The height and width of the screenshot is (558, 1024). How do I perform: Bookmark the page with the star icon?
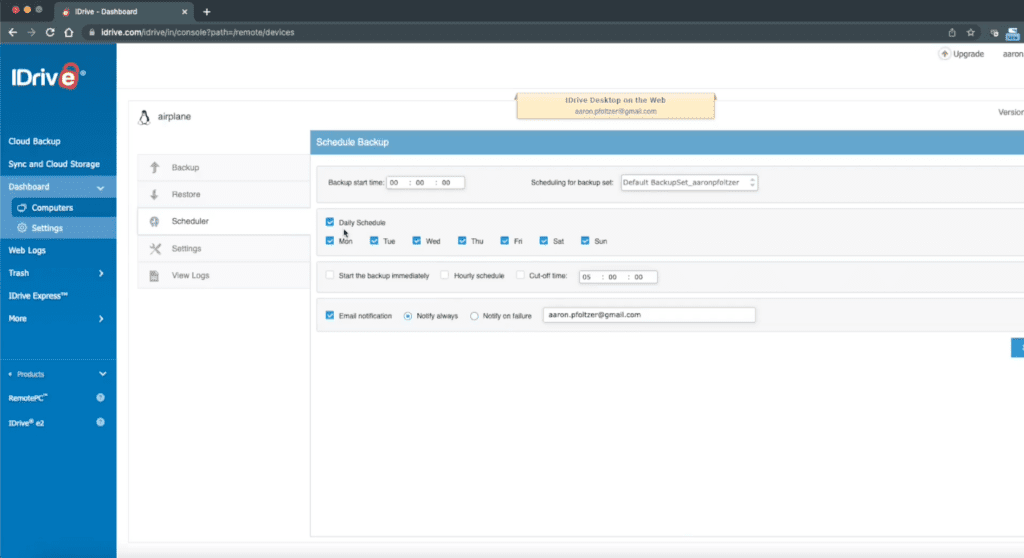(x=970, y=32)
